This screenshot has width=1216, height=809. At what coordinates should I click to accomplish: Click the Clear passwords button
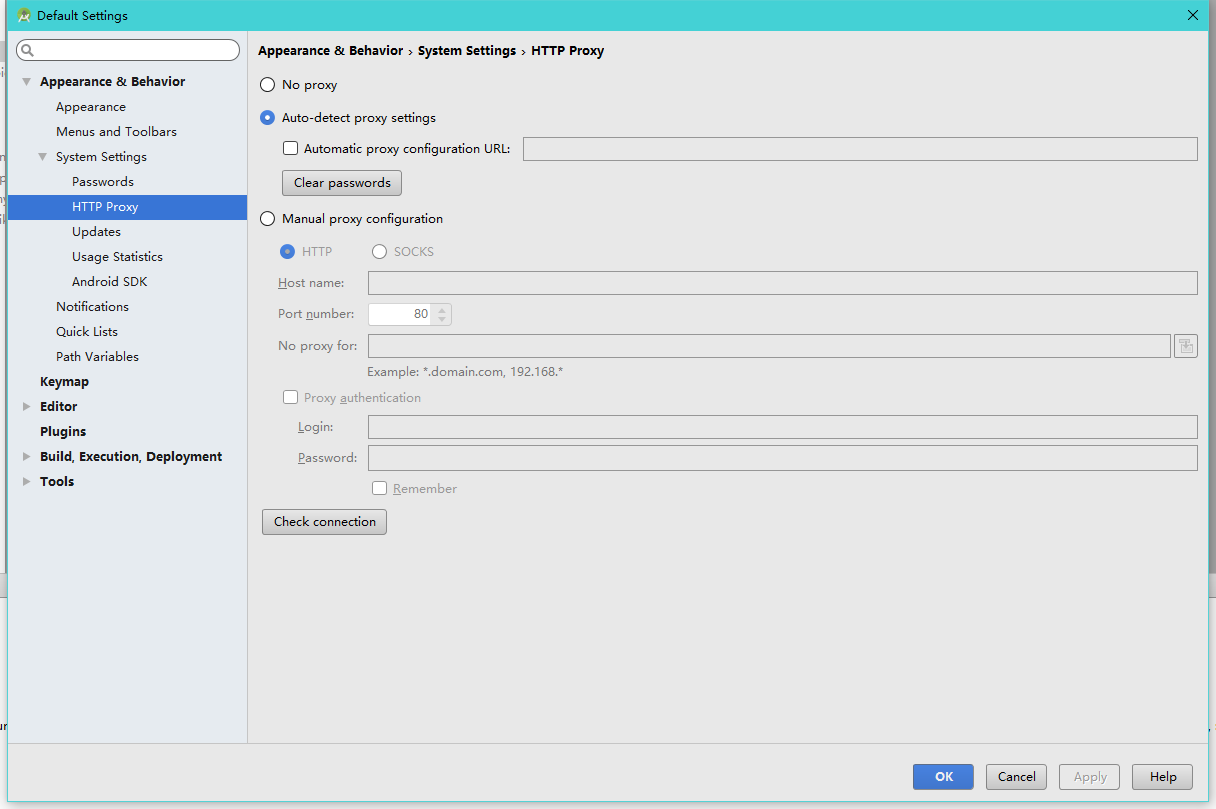point(342,183)
